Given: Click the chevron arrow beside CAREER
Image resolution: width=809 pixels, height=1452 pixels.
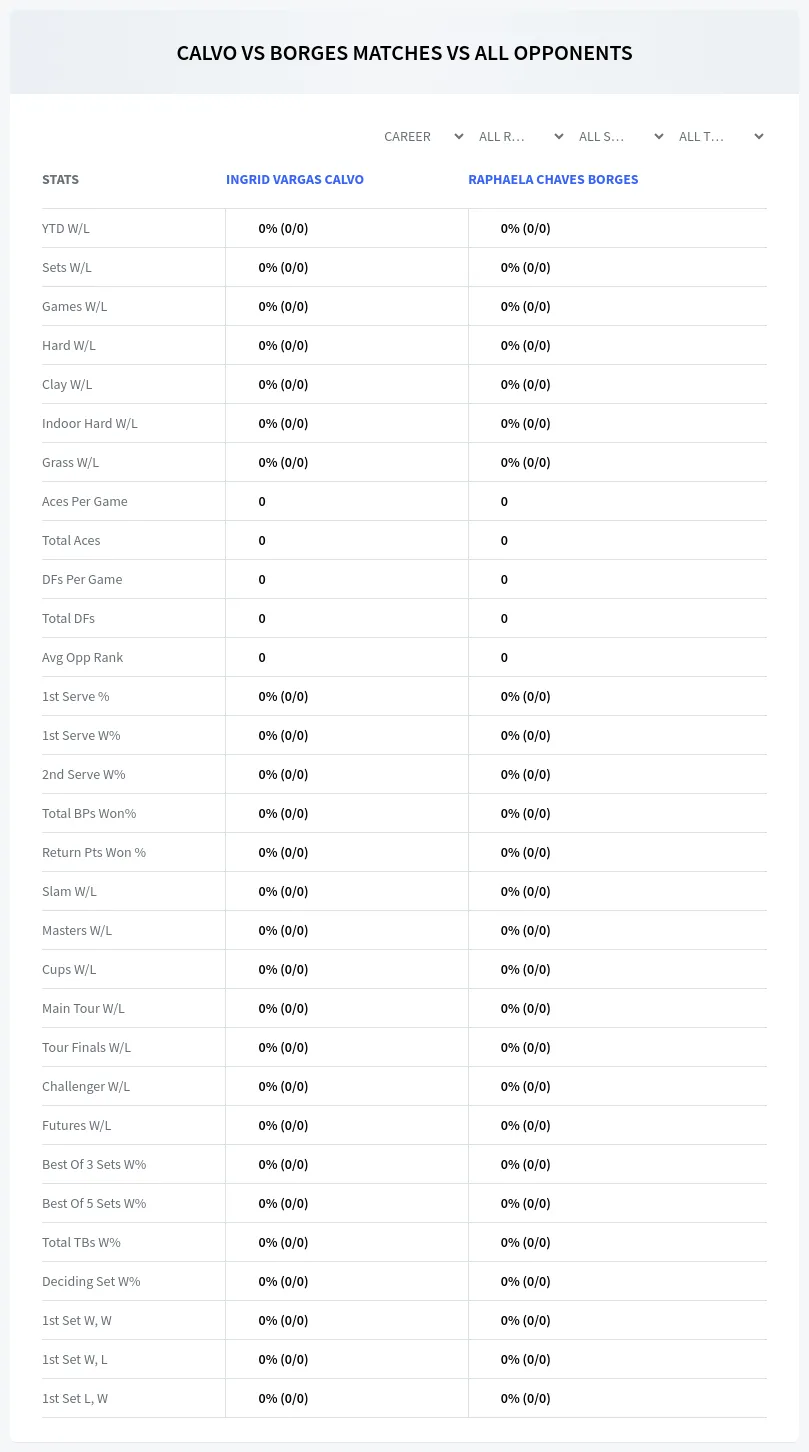Looking at the screenshot, I should point(458,136).
